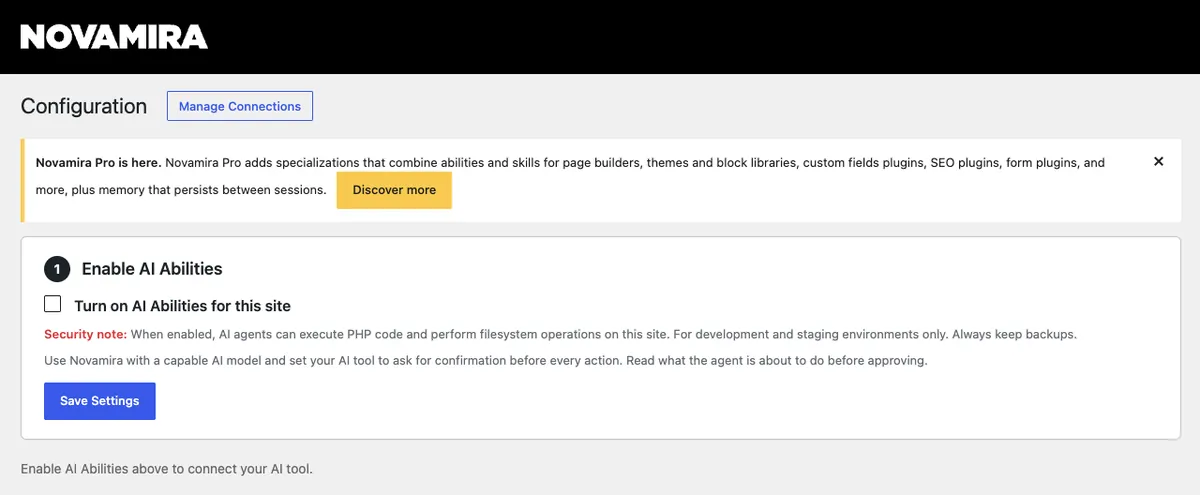Enable Turn on AI Abilities checkbox

tap(53, 304)
